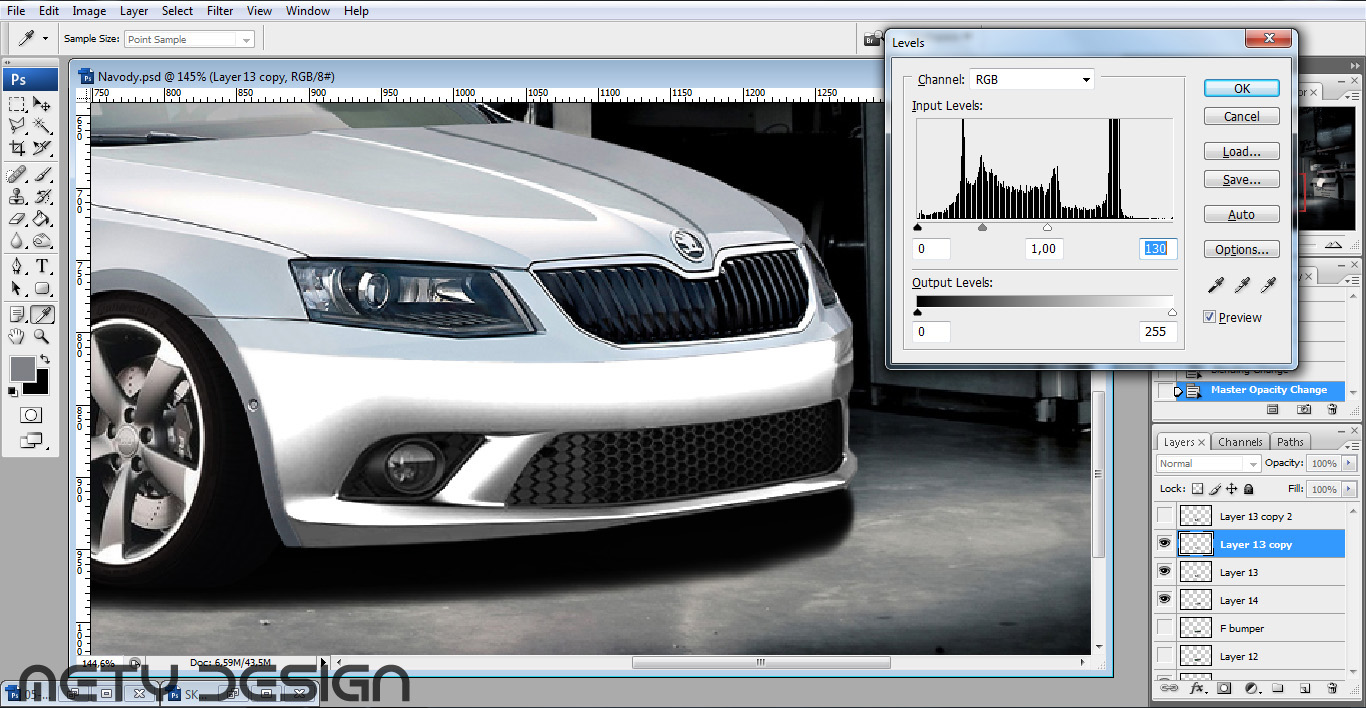Choose the Path Selection arrow tool
Viewport: 1366px width, 708px height.
17,289
